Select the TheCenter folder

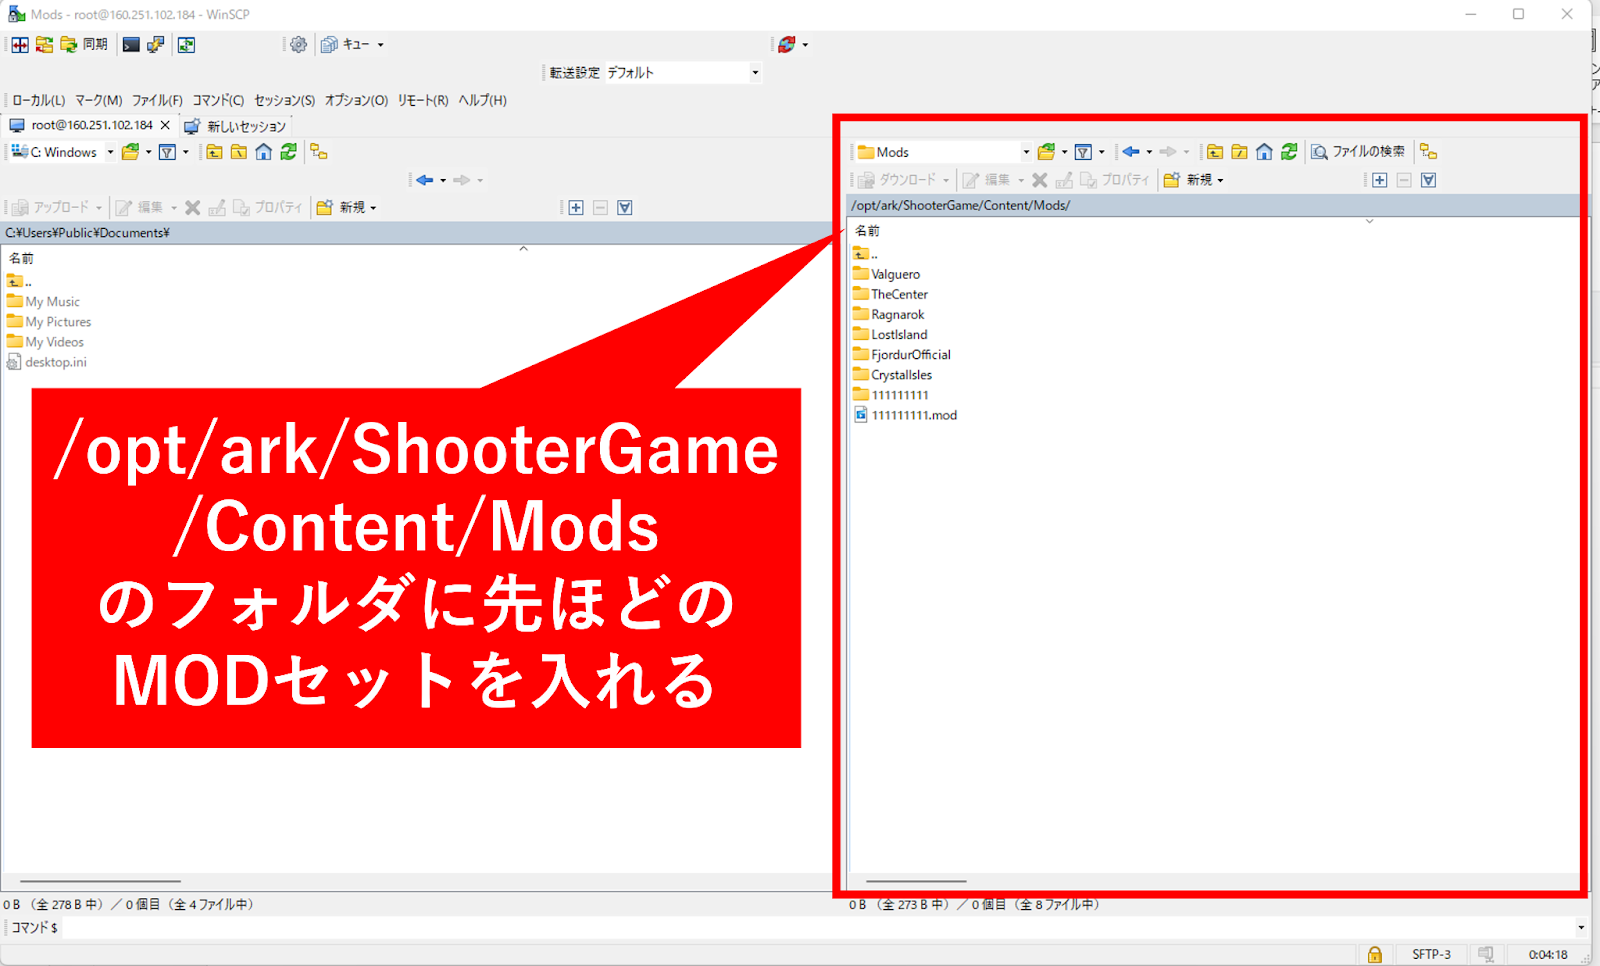point(891,294)
